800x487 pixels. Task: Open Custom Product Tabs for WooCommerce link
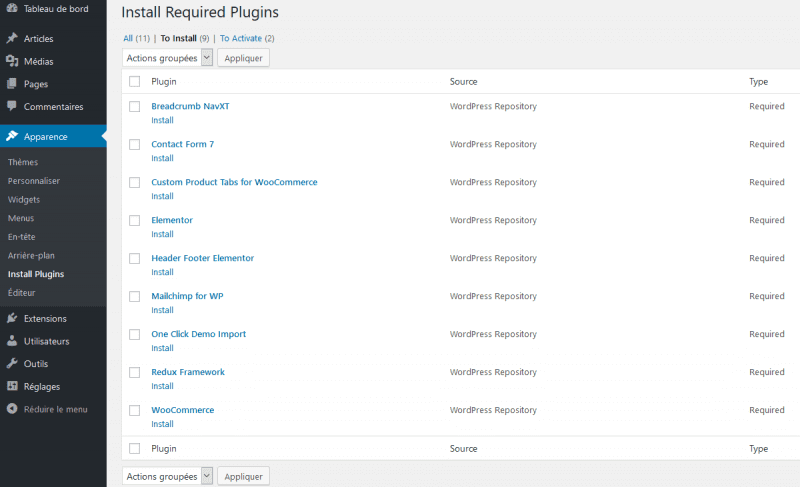(234, 182)
